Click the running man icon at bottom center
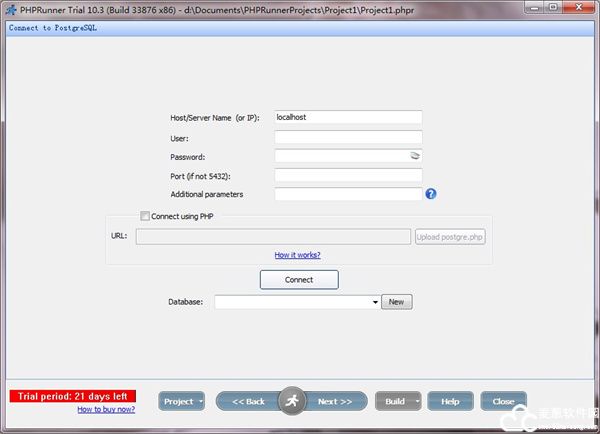The width and height of the screenshot is (600, 434). point(292,401)
